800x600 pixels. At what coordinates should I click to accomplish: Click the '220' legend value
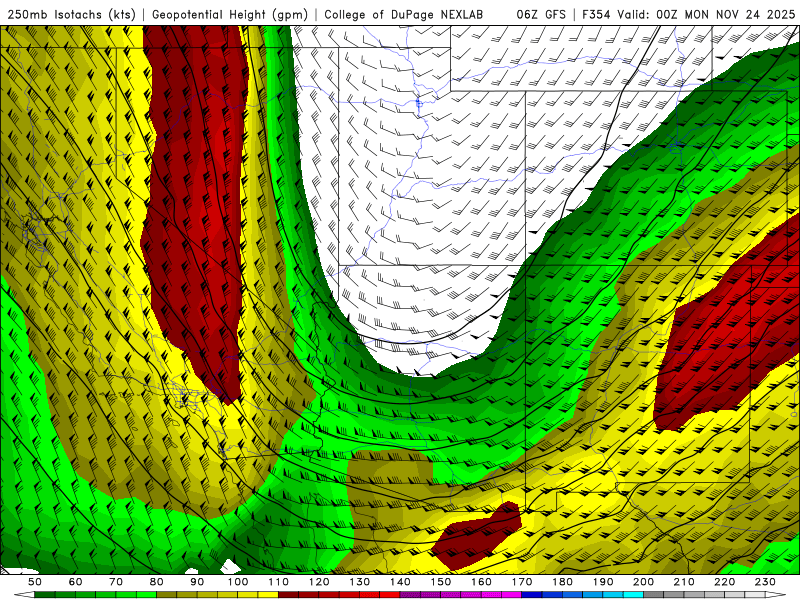click(x=724, y=582)
